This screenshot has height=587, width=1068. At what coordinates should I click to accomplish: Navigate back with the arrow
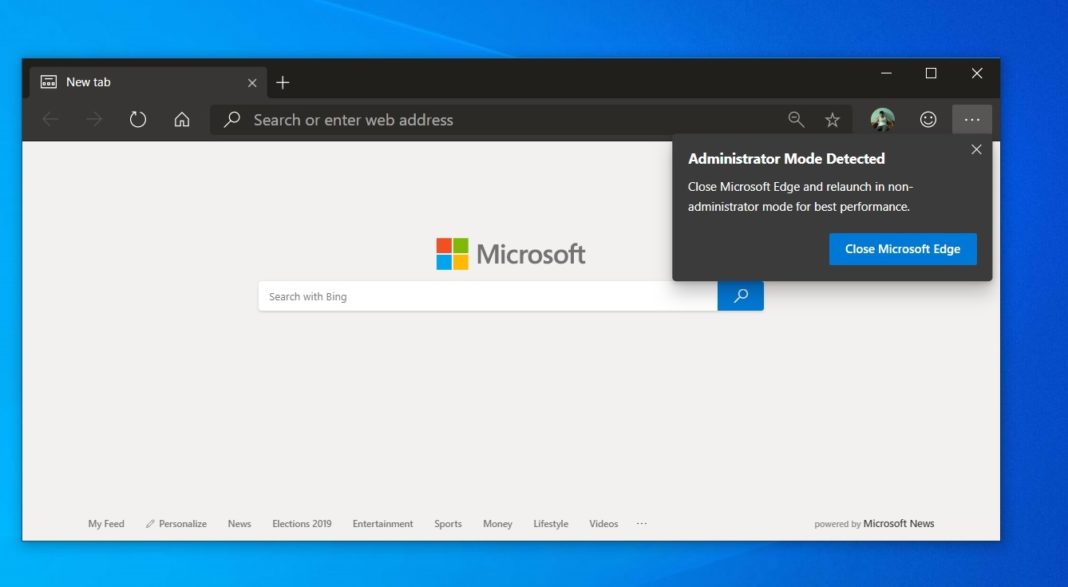coord(50,119)
